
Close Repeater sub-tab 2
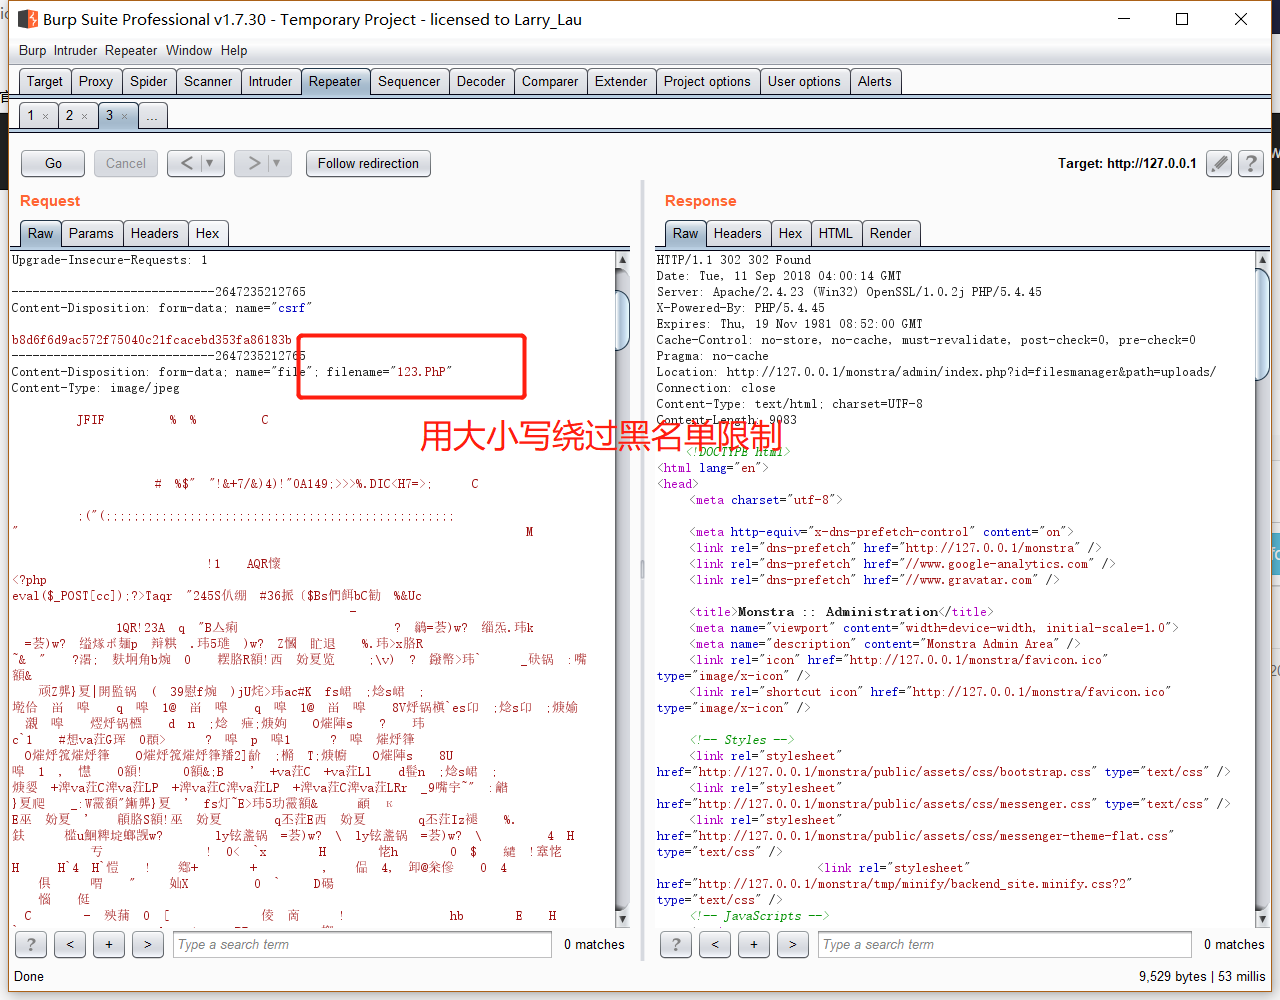[84, 116]
